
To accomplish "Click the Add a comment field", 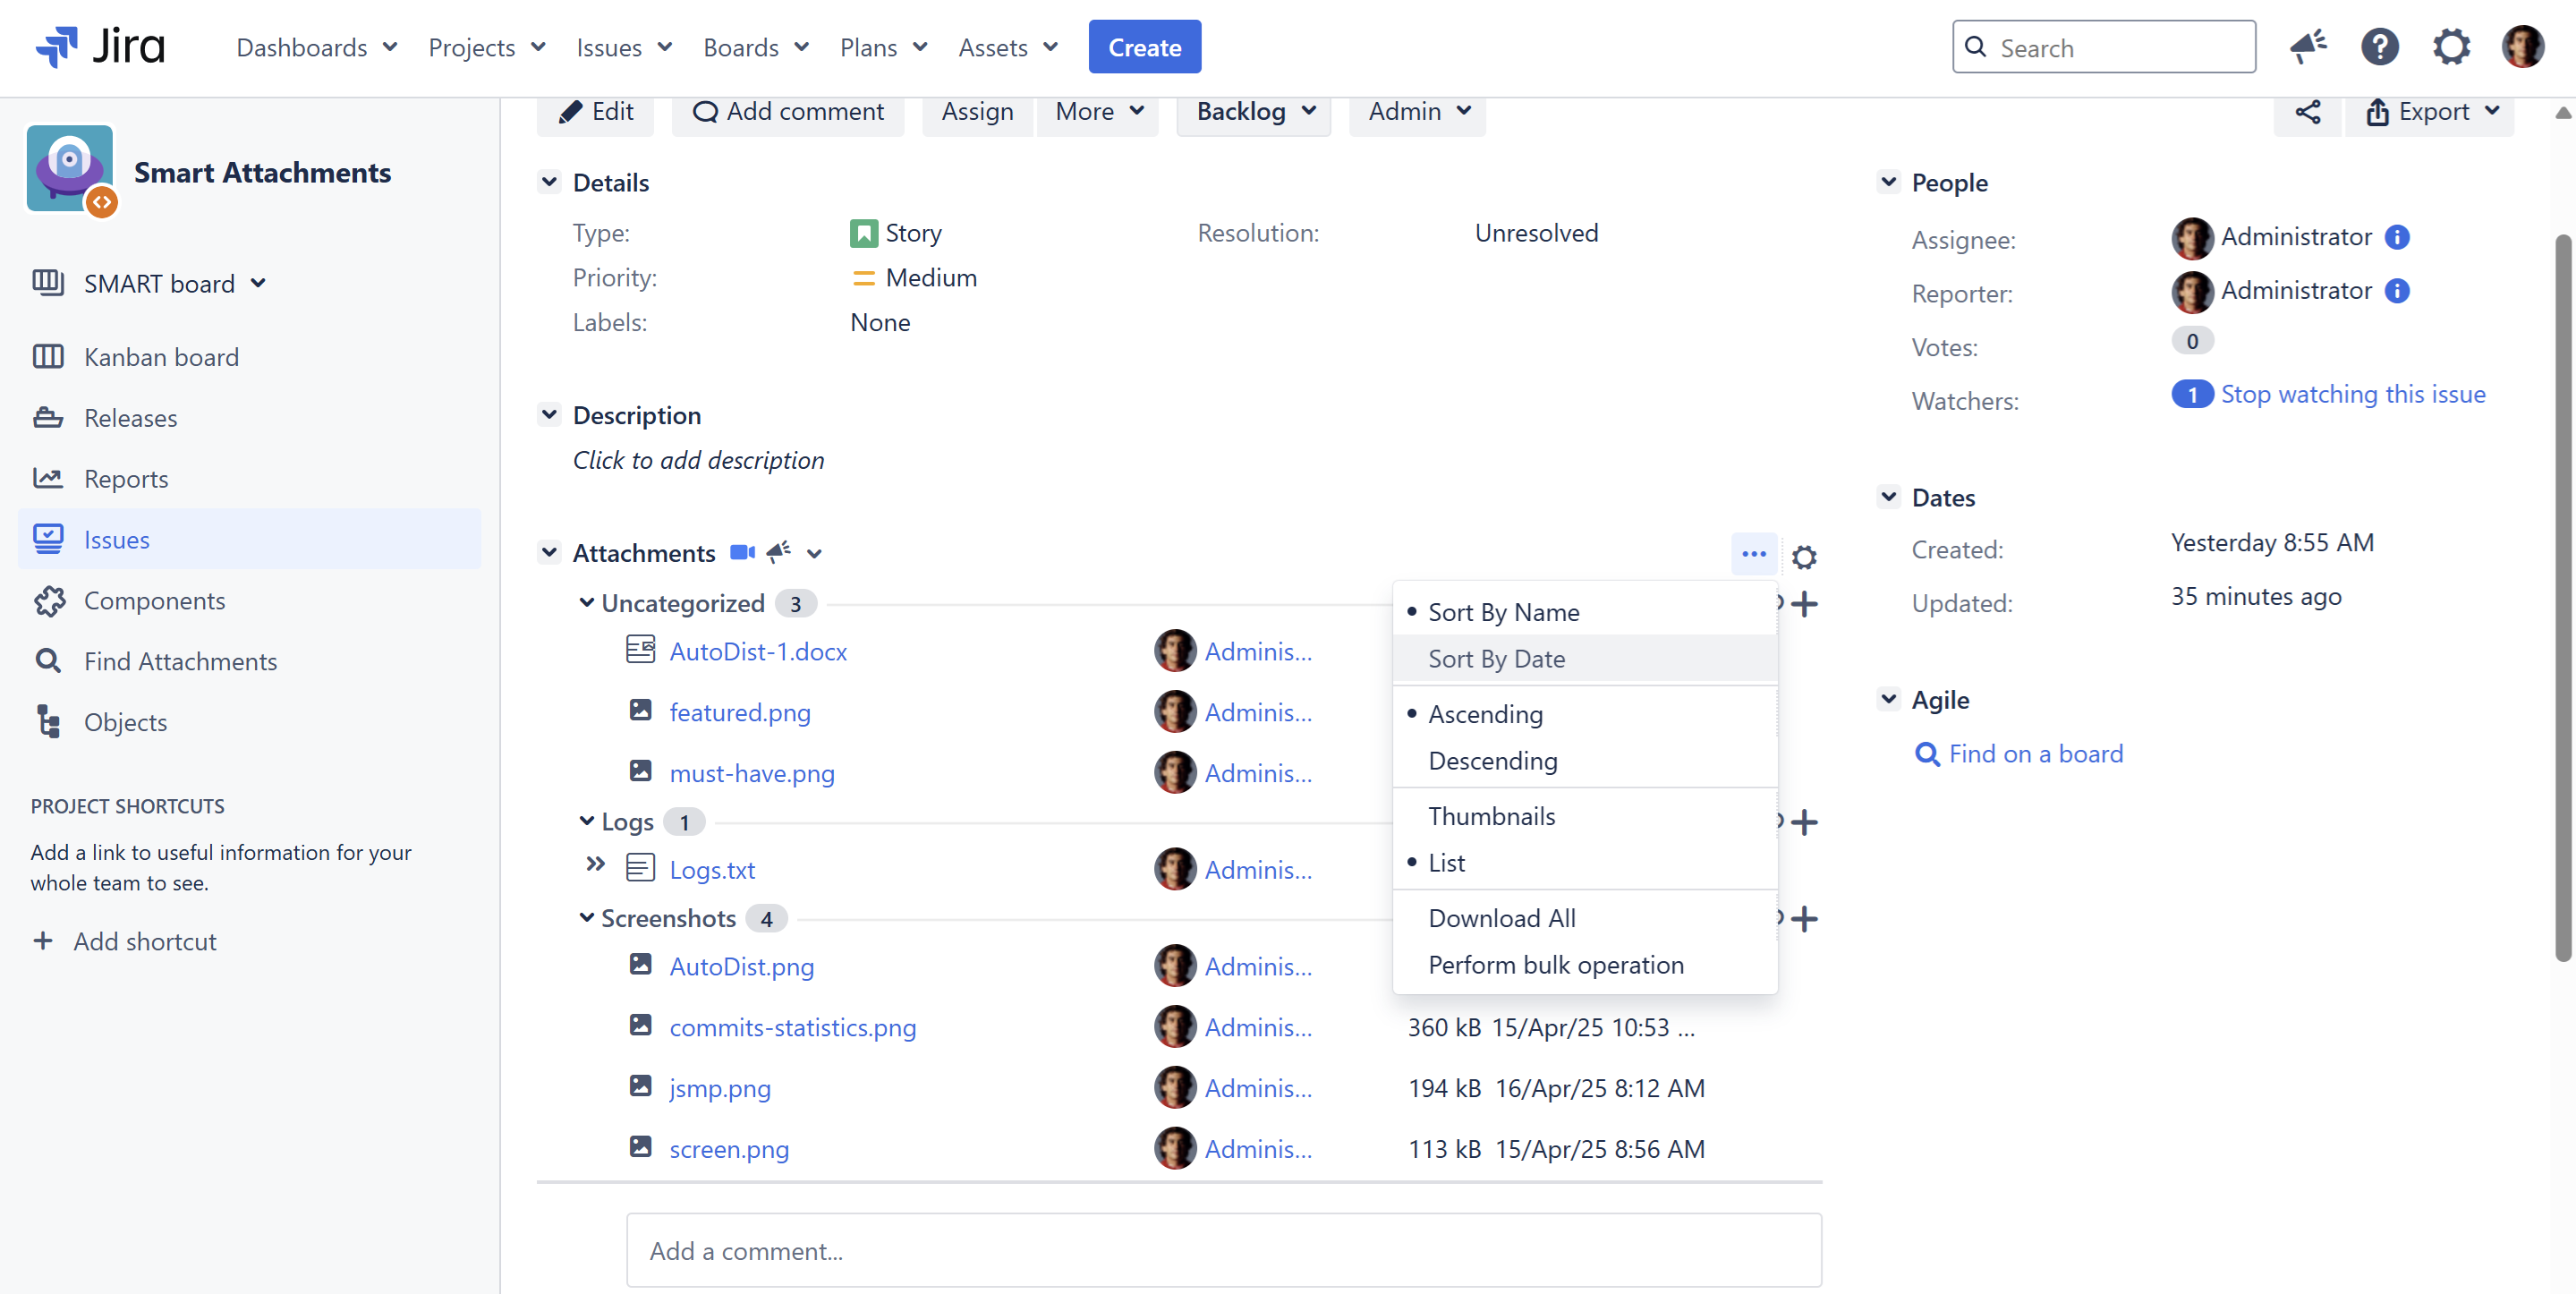I will coord(1223,1250).
